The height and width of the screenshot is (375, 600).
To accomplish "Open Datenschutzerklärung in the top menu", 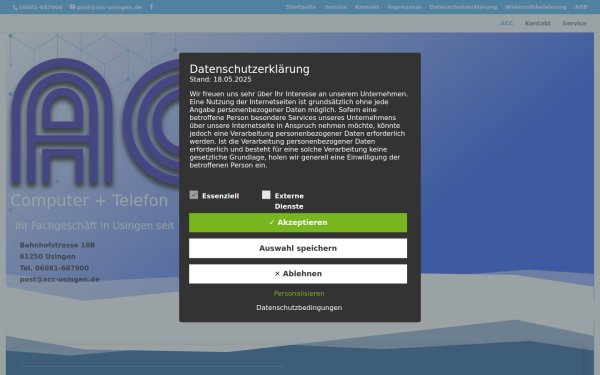I will click(x=463, y=7).
